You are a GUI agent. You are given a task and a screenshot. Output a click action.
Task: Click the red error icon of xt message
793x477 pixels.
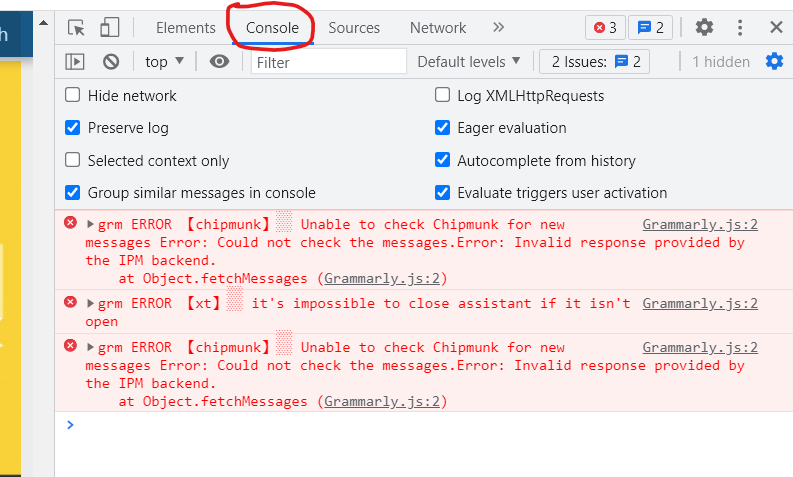(70, 302)
